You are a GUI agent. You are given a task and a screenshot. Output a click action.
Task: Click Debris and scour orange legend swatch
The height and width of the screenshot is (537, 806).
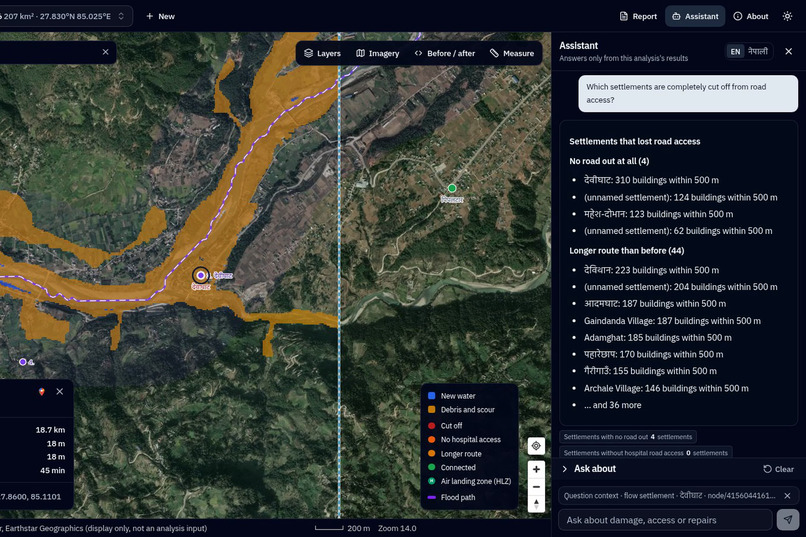click(x=432, y=410)
